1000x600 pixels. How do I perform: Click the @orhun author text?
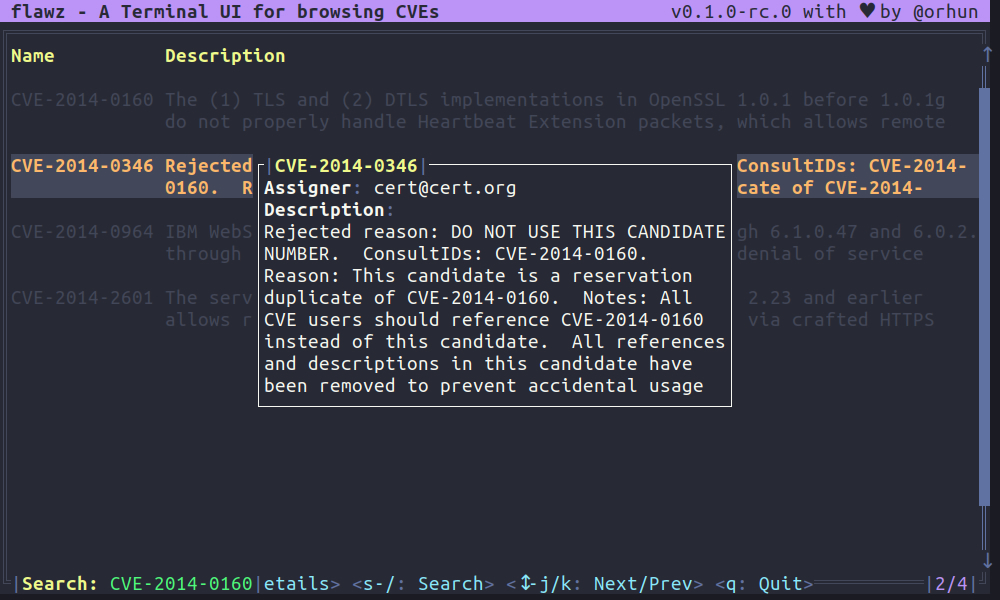click(945, 11)
